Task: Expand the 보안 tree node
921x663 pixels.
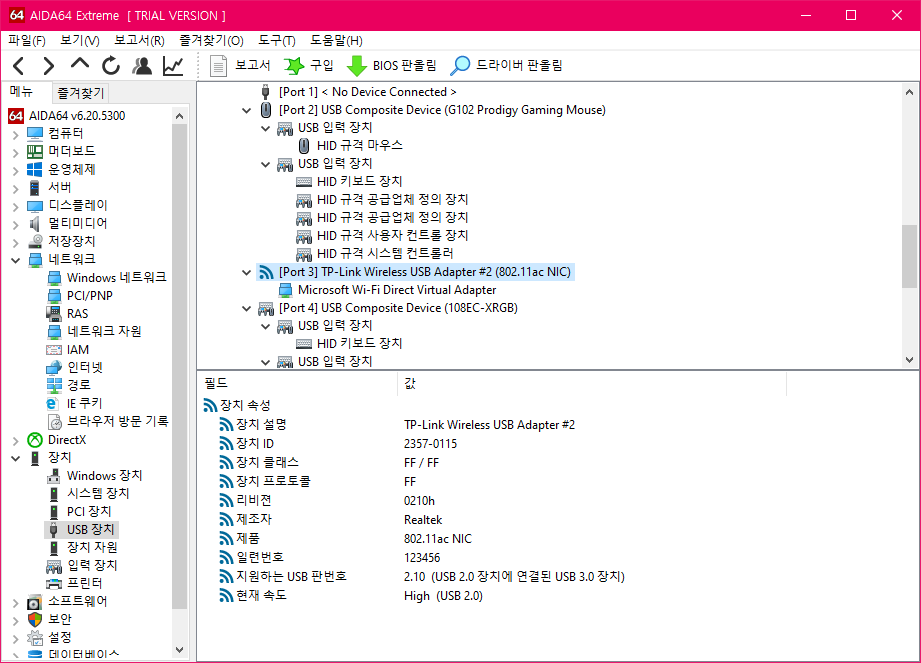Action: point(15,620)
